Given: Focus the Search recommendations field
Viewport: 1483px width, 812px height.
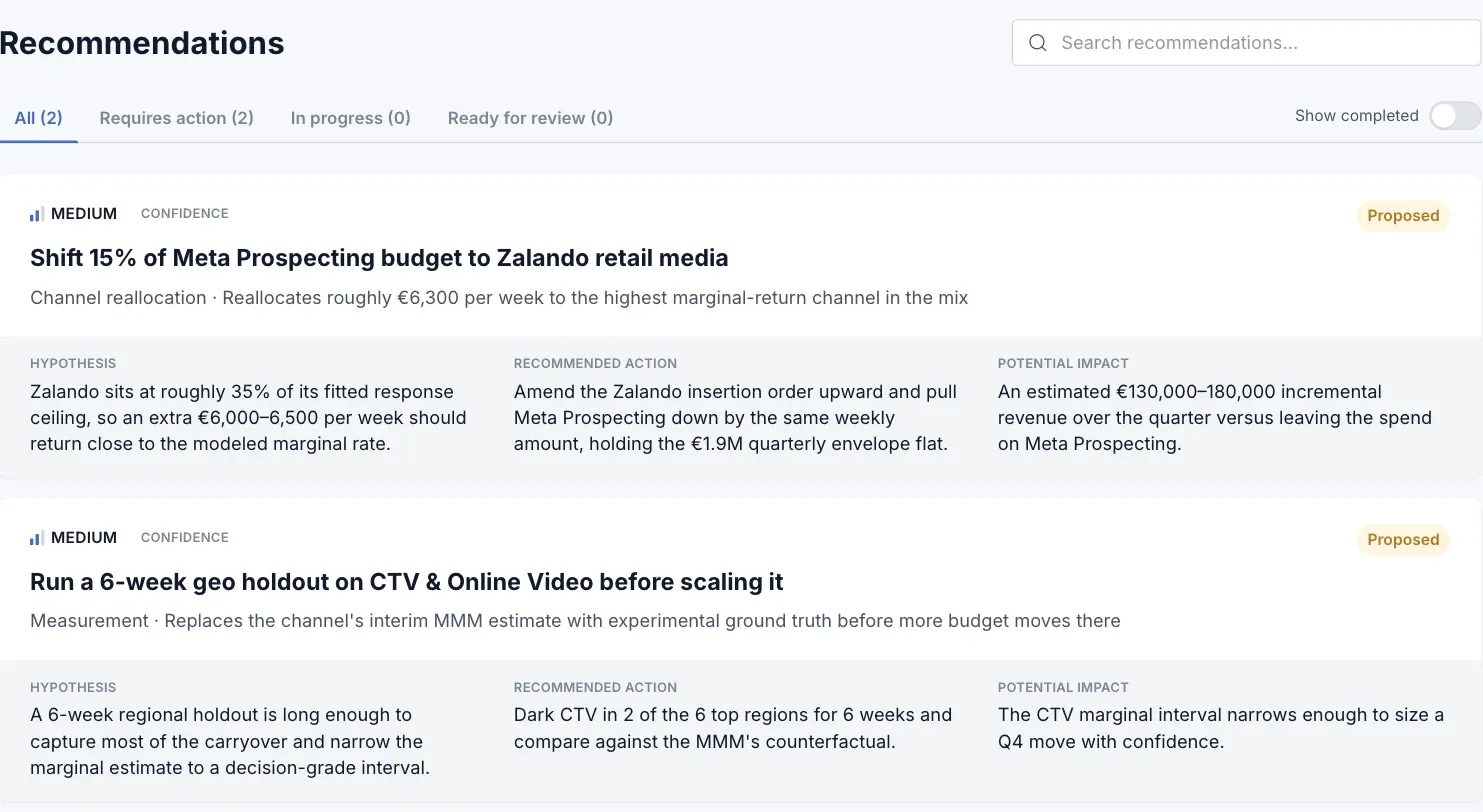Looking at the screenshot, I should (1246, 43).
